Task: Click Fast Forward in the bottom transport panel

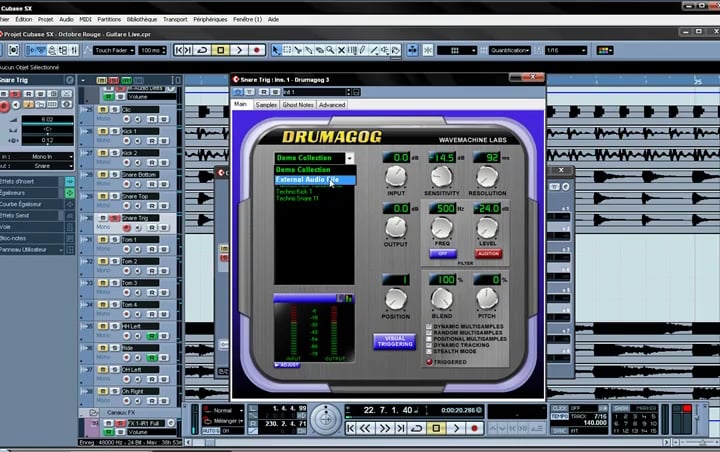Action: pos(384,429)
